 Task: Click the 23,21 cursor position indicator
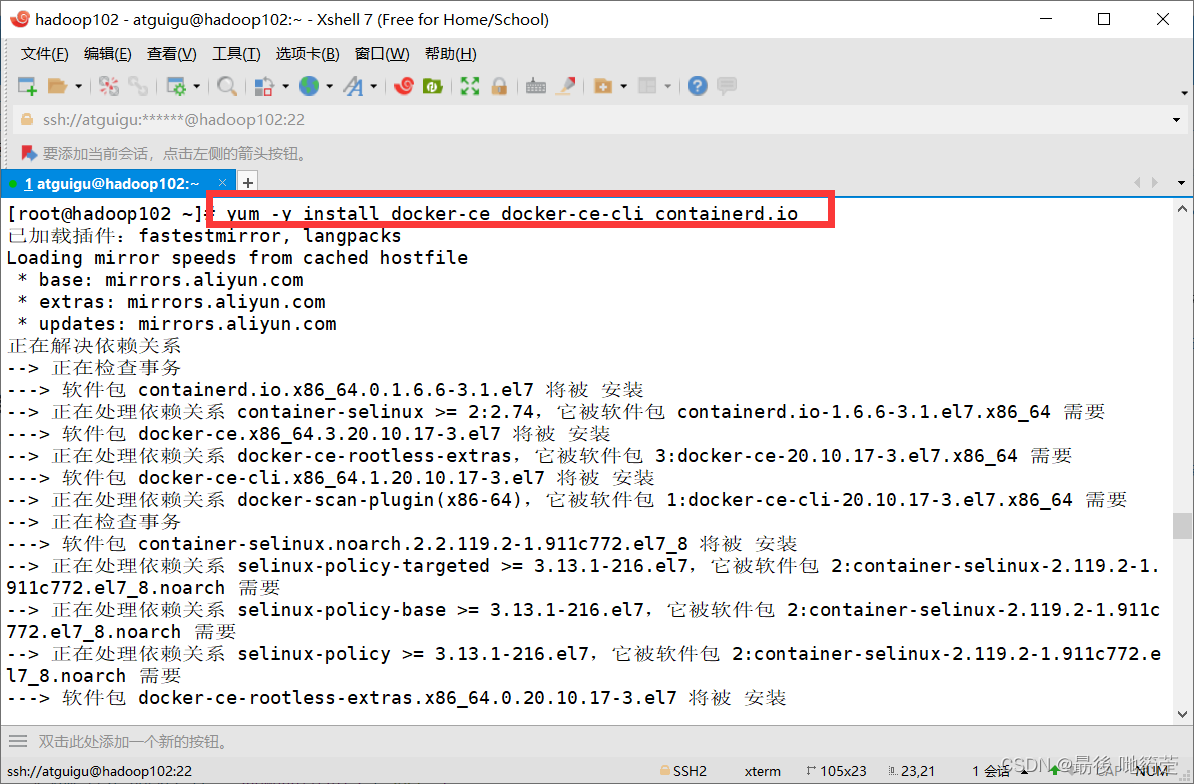click(x=911, y=771)
